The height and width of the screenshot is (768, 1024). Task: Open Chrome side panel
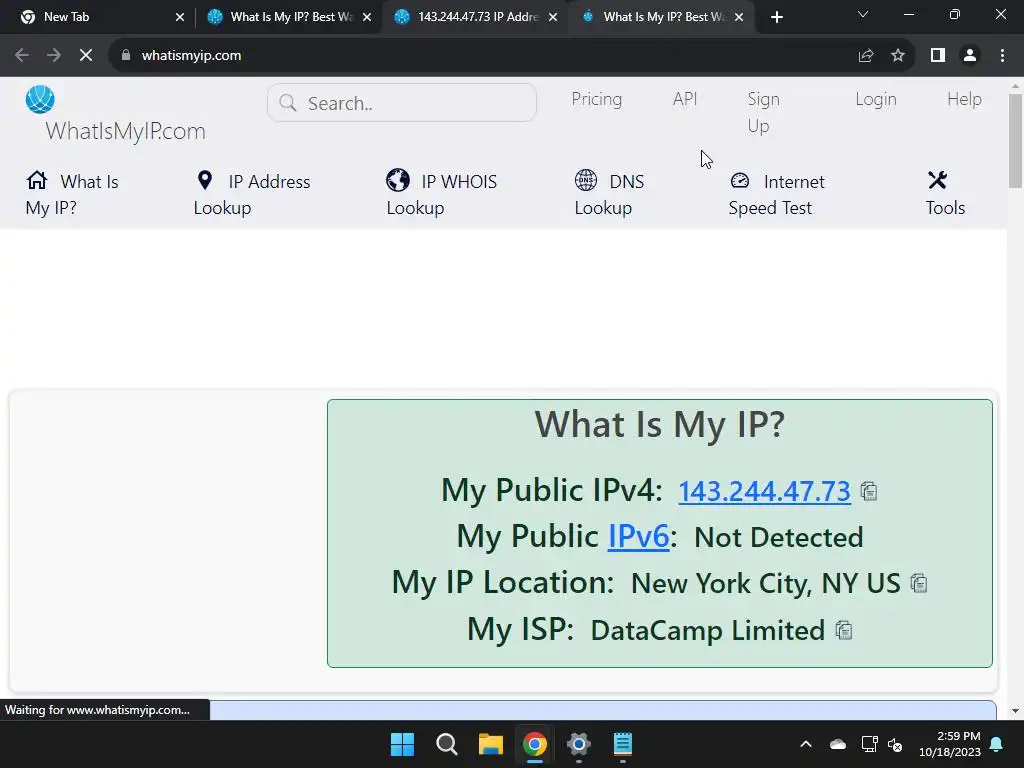938,56
